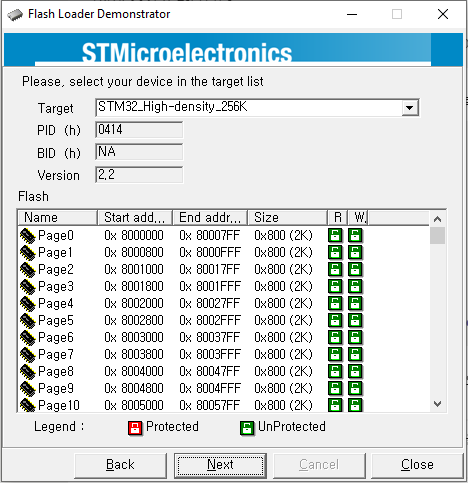Screen dimensions: 468x483
Task: Select end address 0x 80047FF
Action: click(210, 372)
